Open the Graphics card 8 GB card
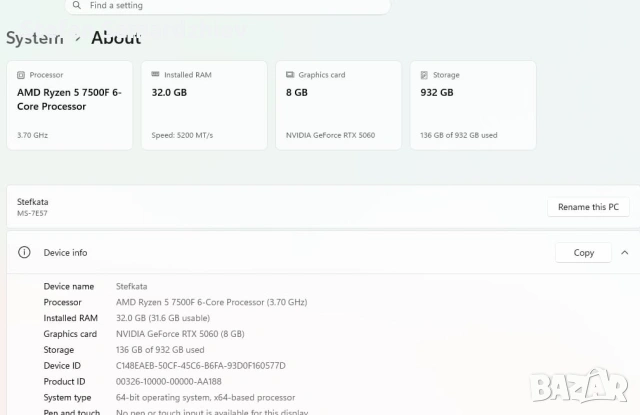The image size is (640, 415). pyautogui.click(x=338, y=105)
